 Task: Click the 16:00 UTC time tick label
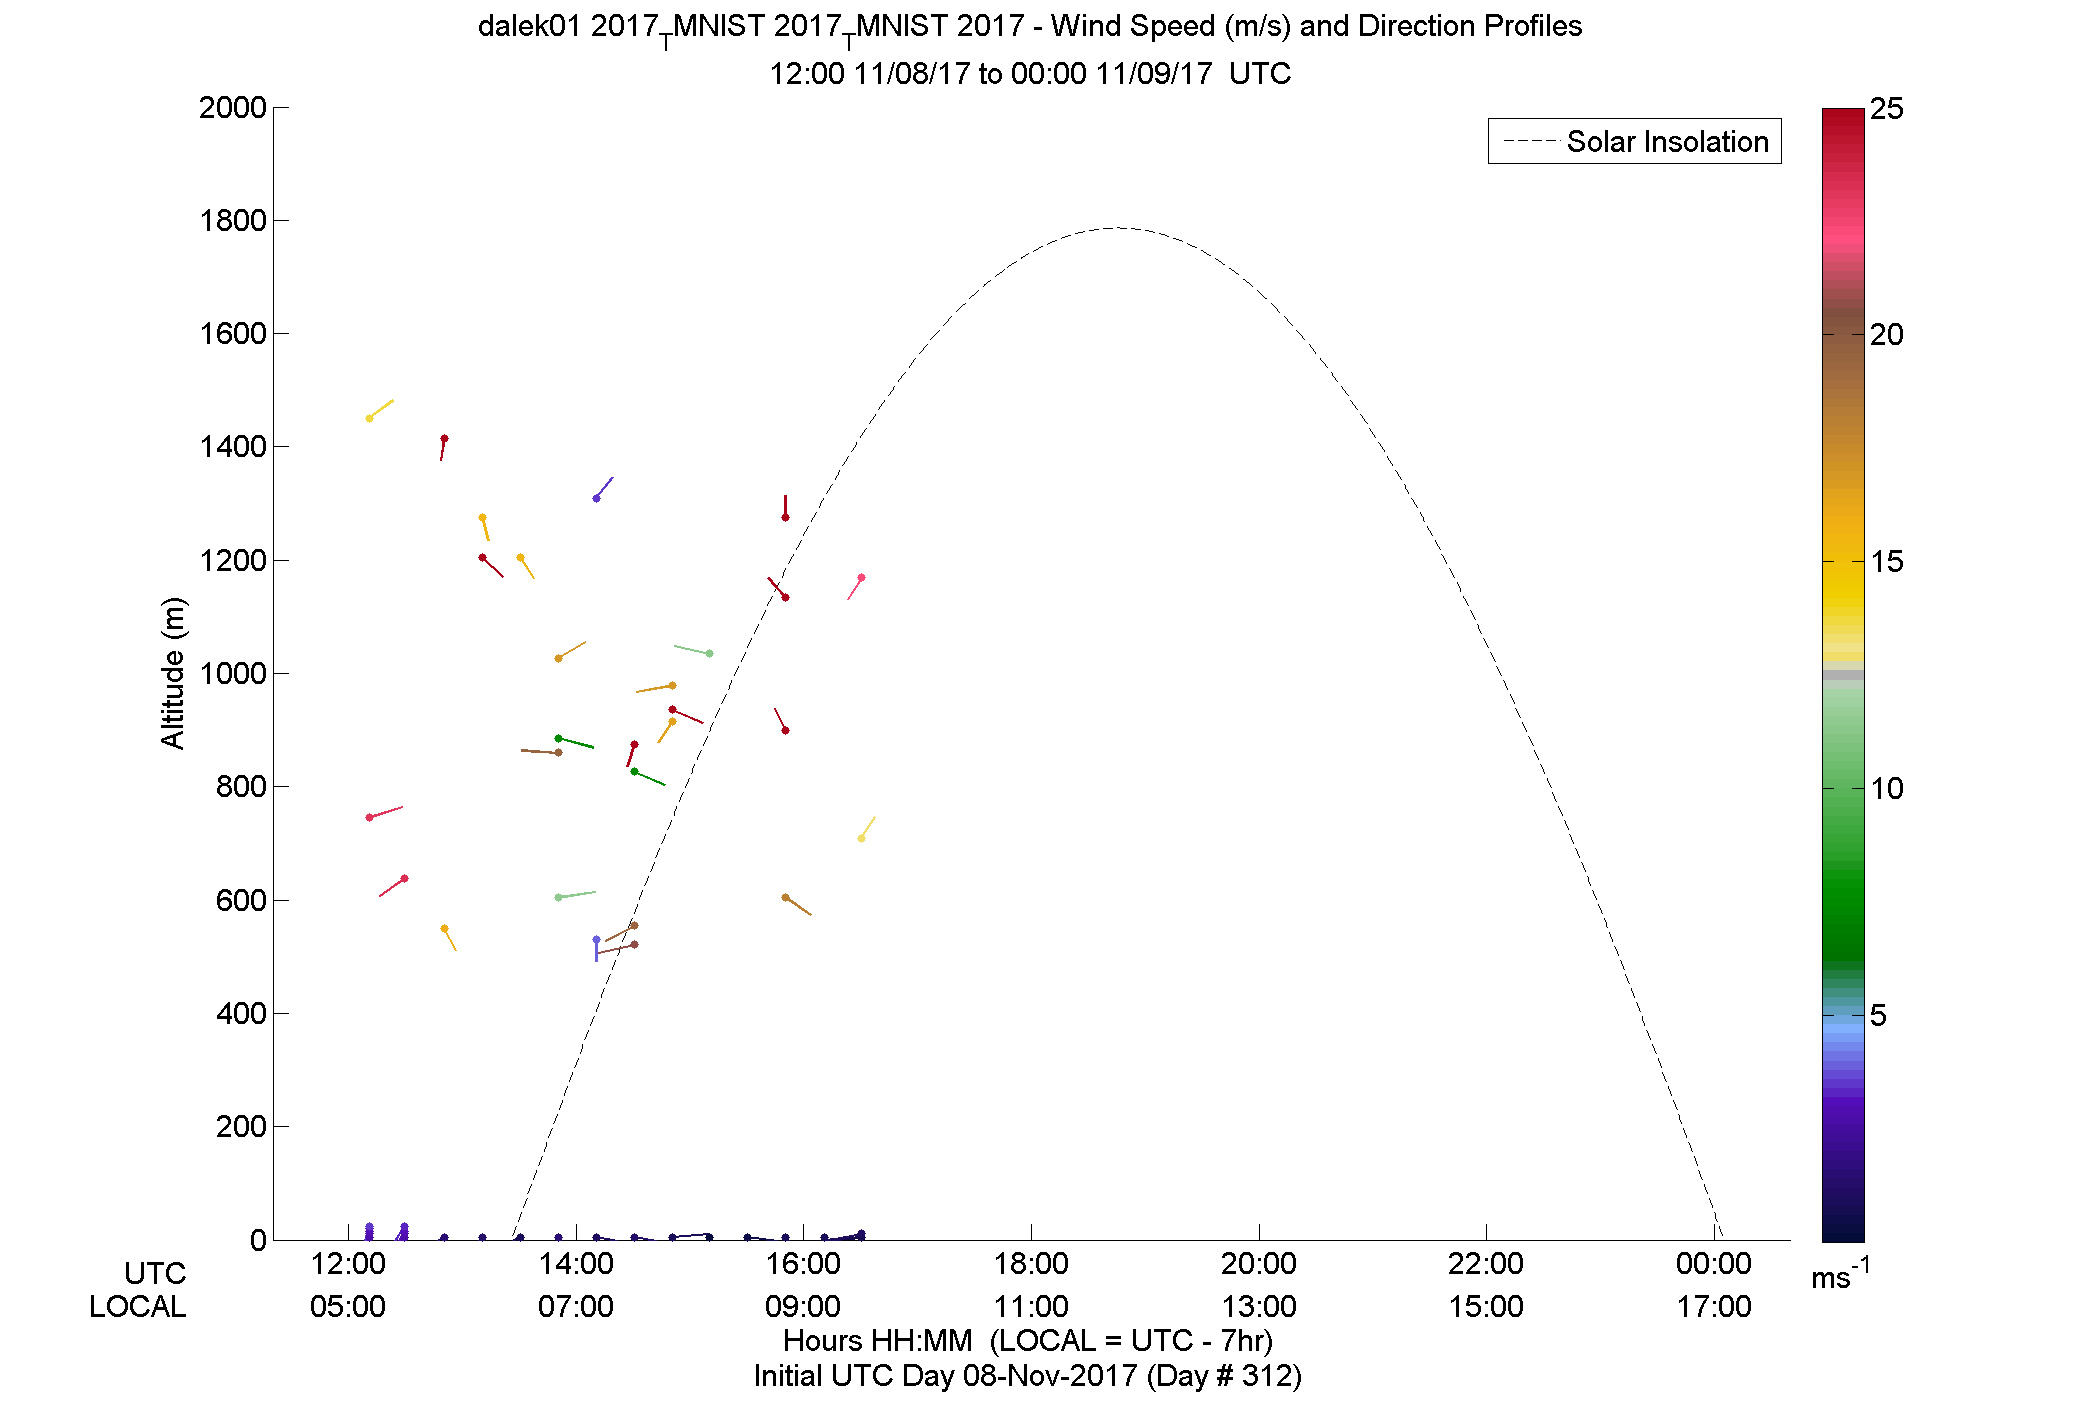pyautogui.click(x=803, y=1263)
